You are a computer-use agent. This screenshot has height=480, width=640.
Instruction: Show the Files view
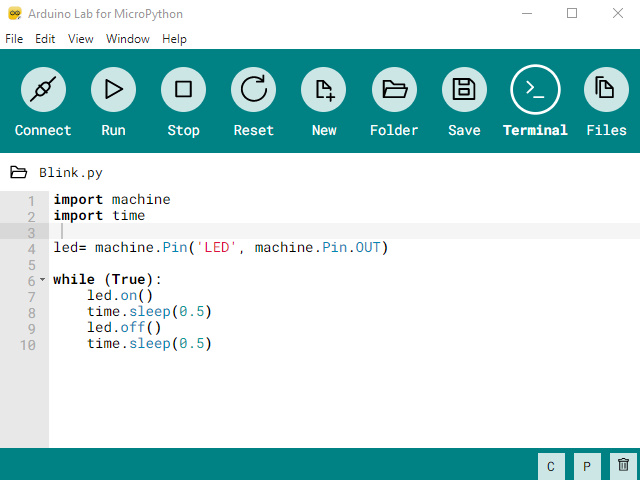tap(606, 89)
